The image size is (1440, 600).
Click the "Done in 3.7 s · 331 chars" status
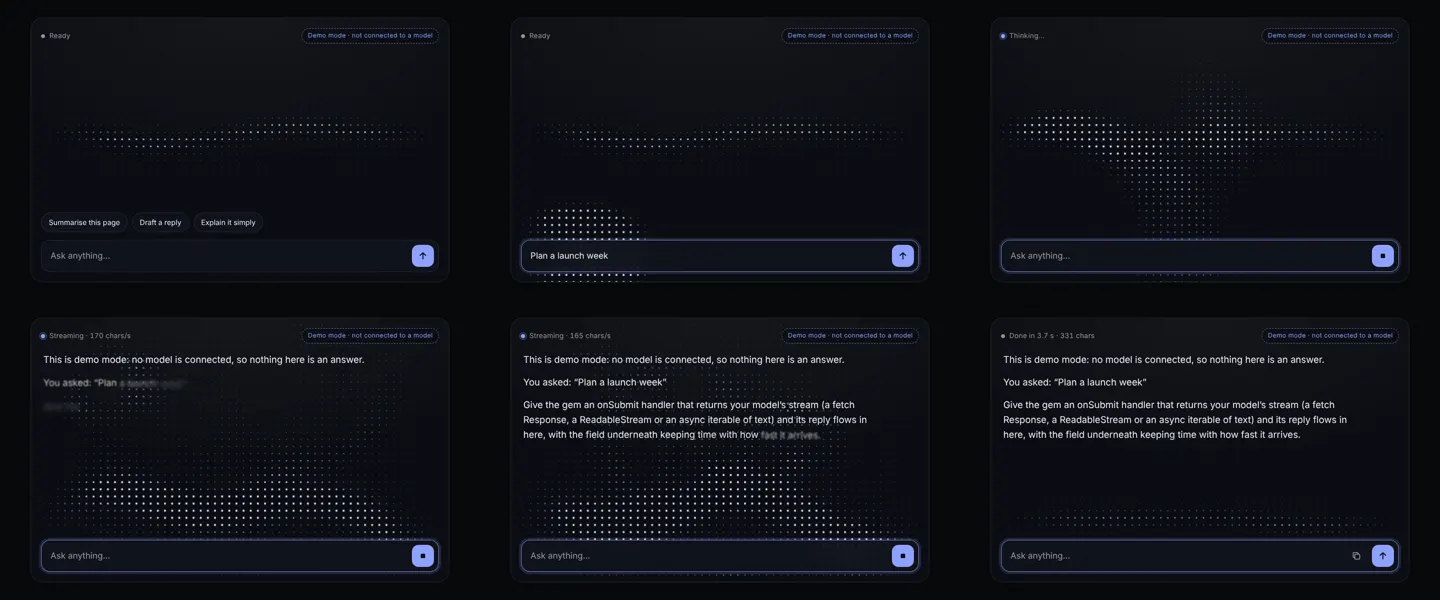tap(1052, 336)
